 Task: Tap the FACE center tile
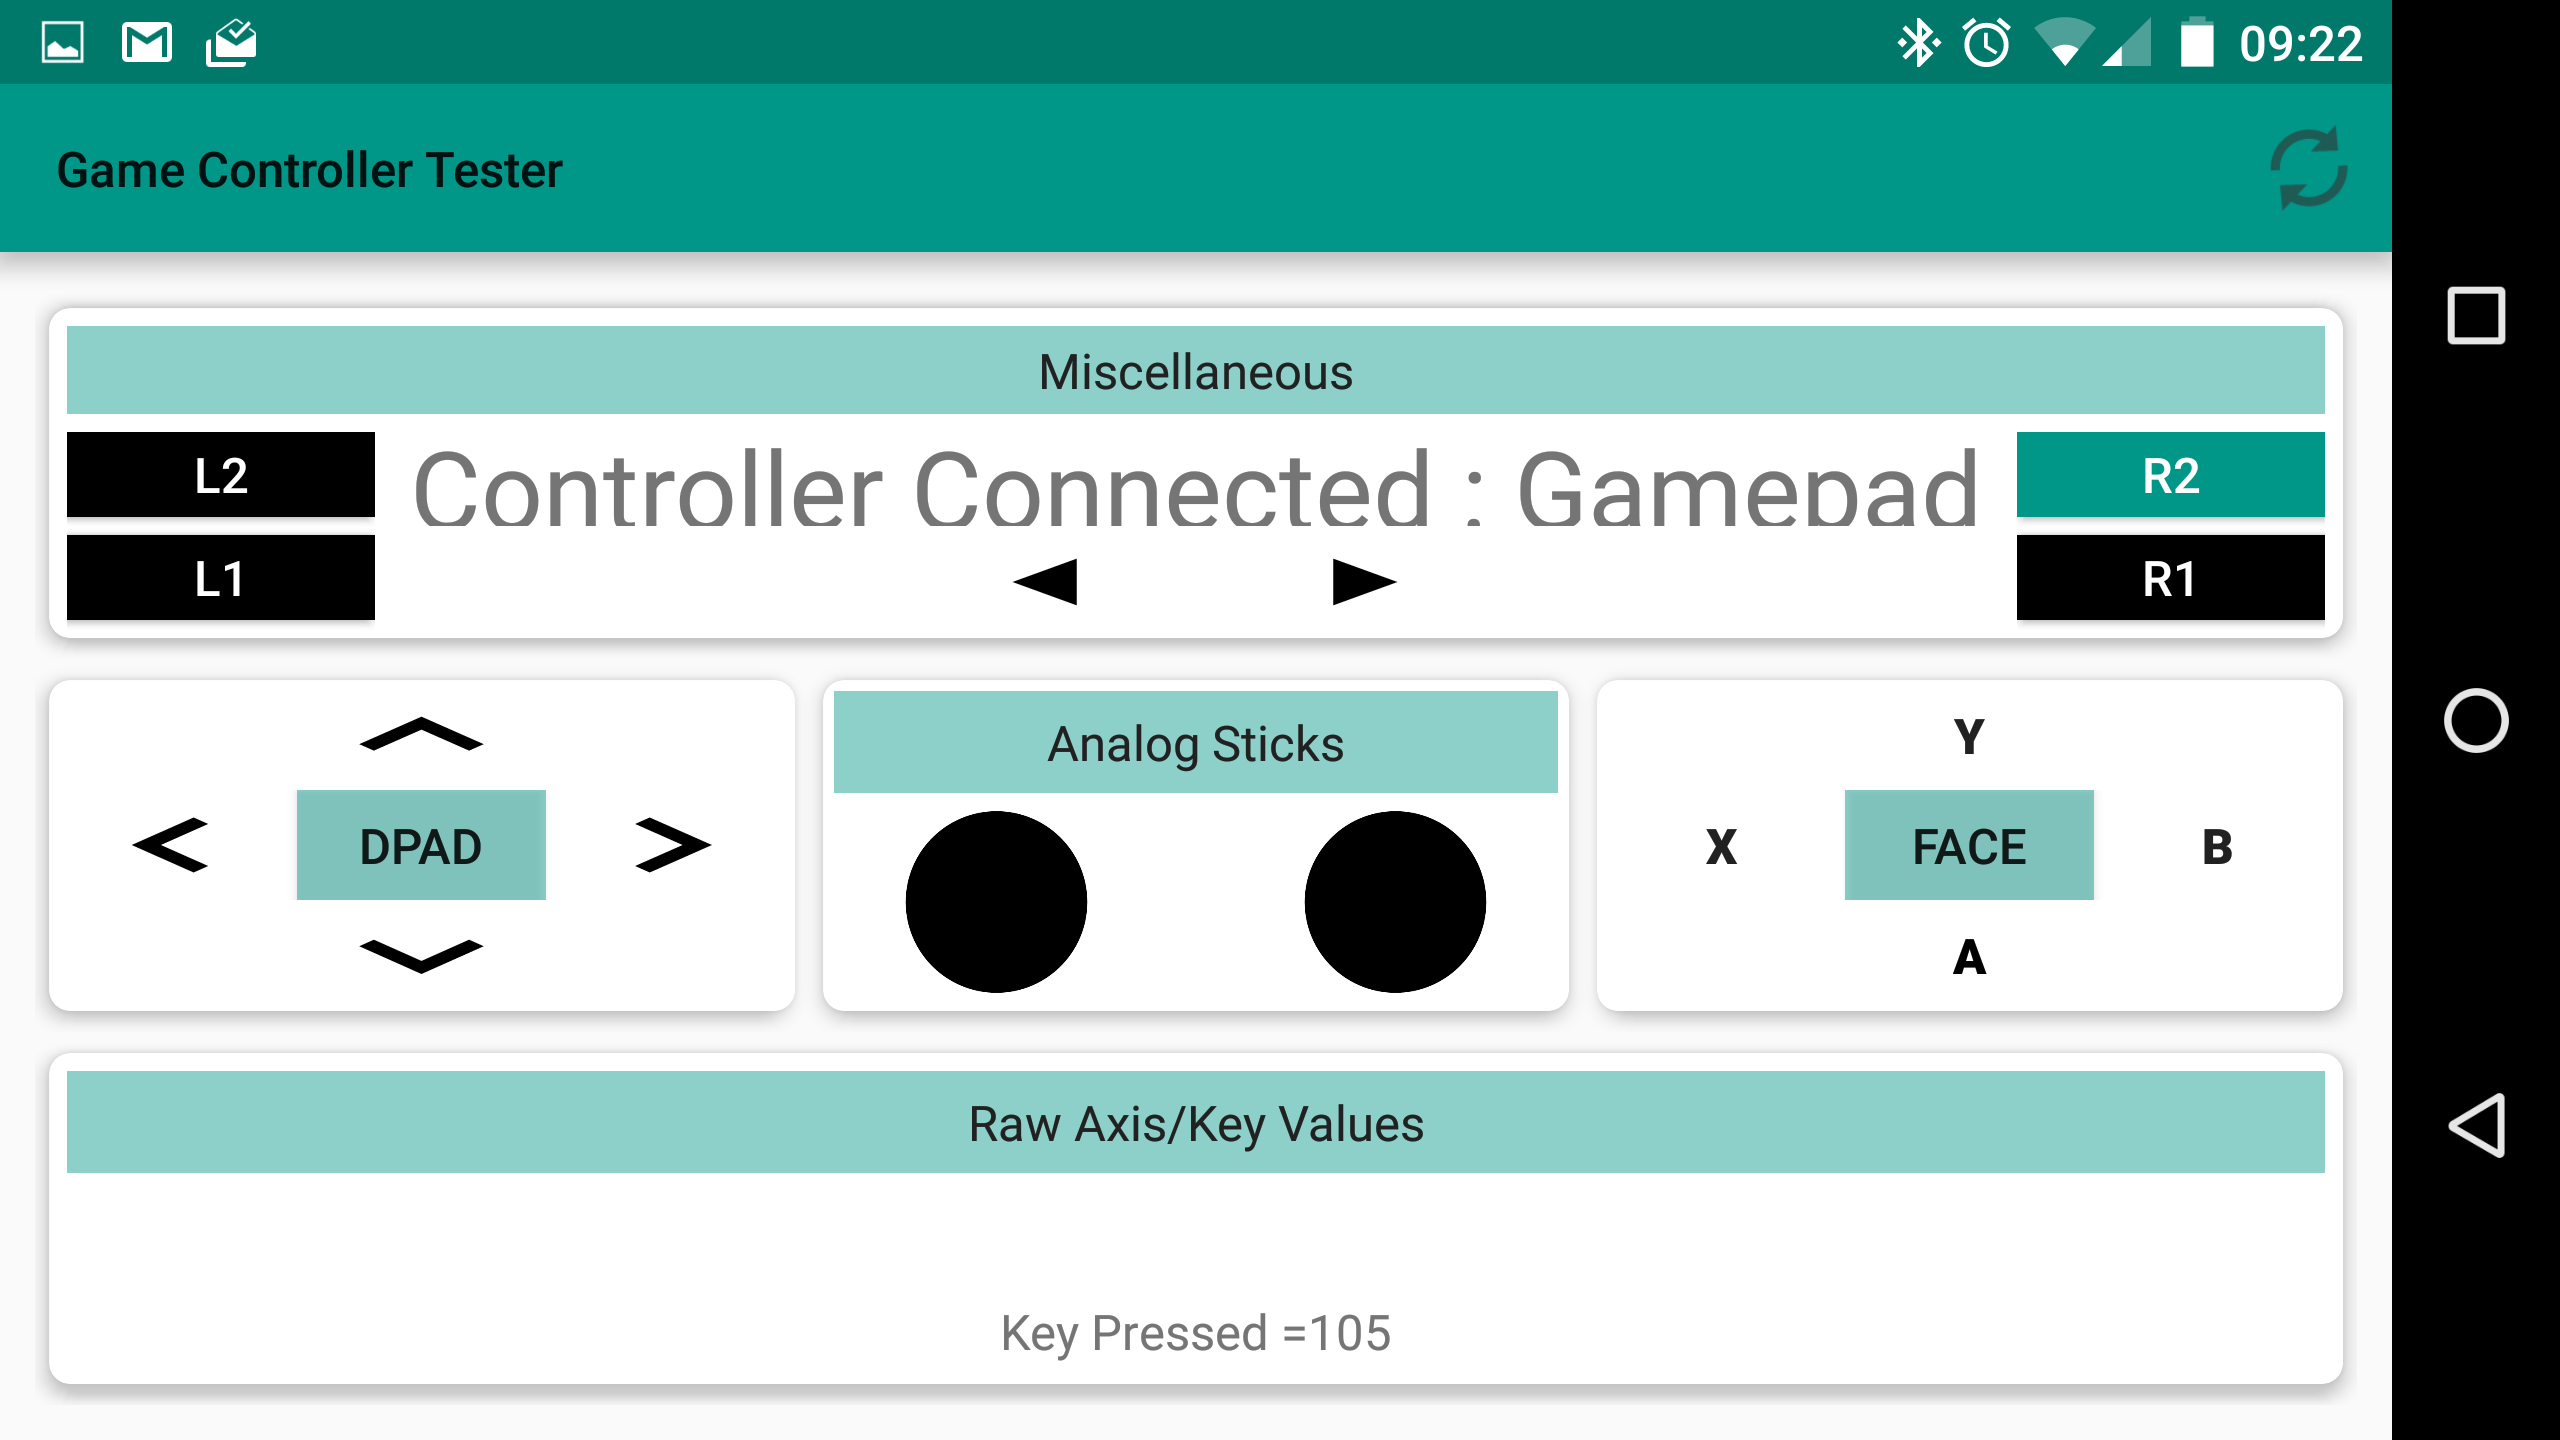tap(1968, 846)
